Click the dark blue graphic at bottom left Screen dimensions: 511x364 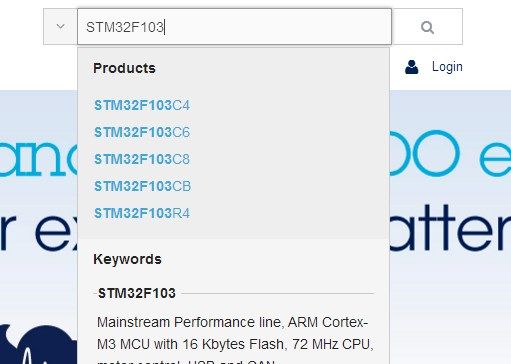[x=39, y=344]
